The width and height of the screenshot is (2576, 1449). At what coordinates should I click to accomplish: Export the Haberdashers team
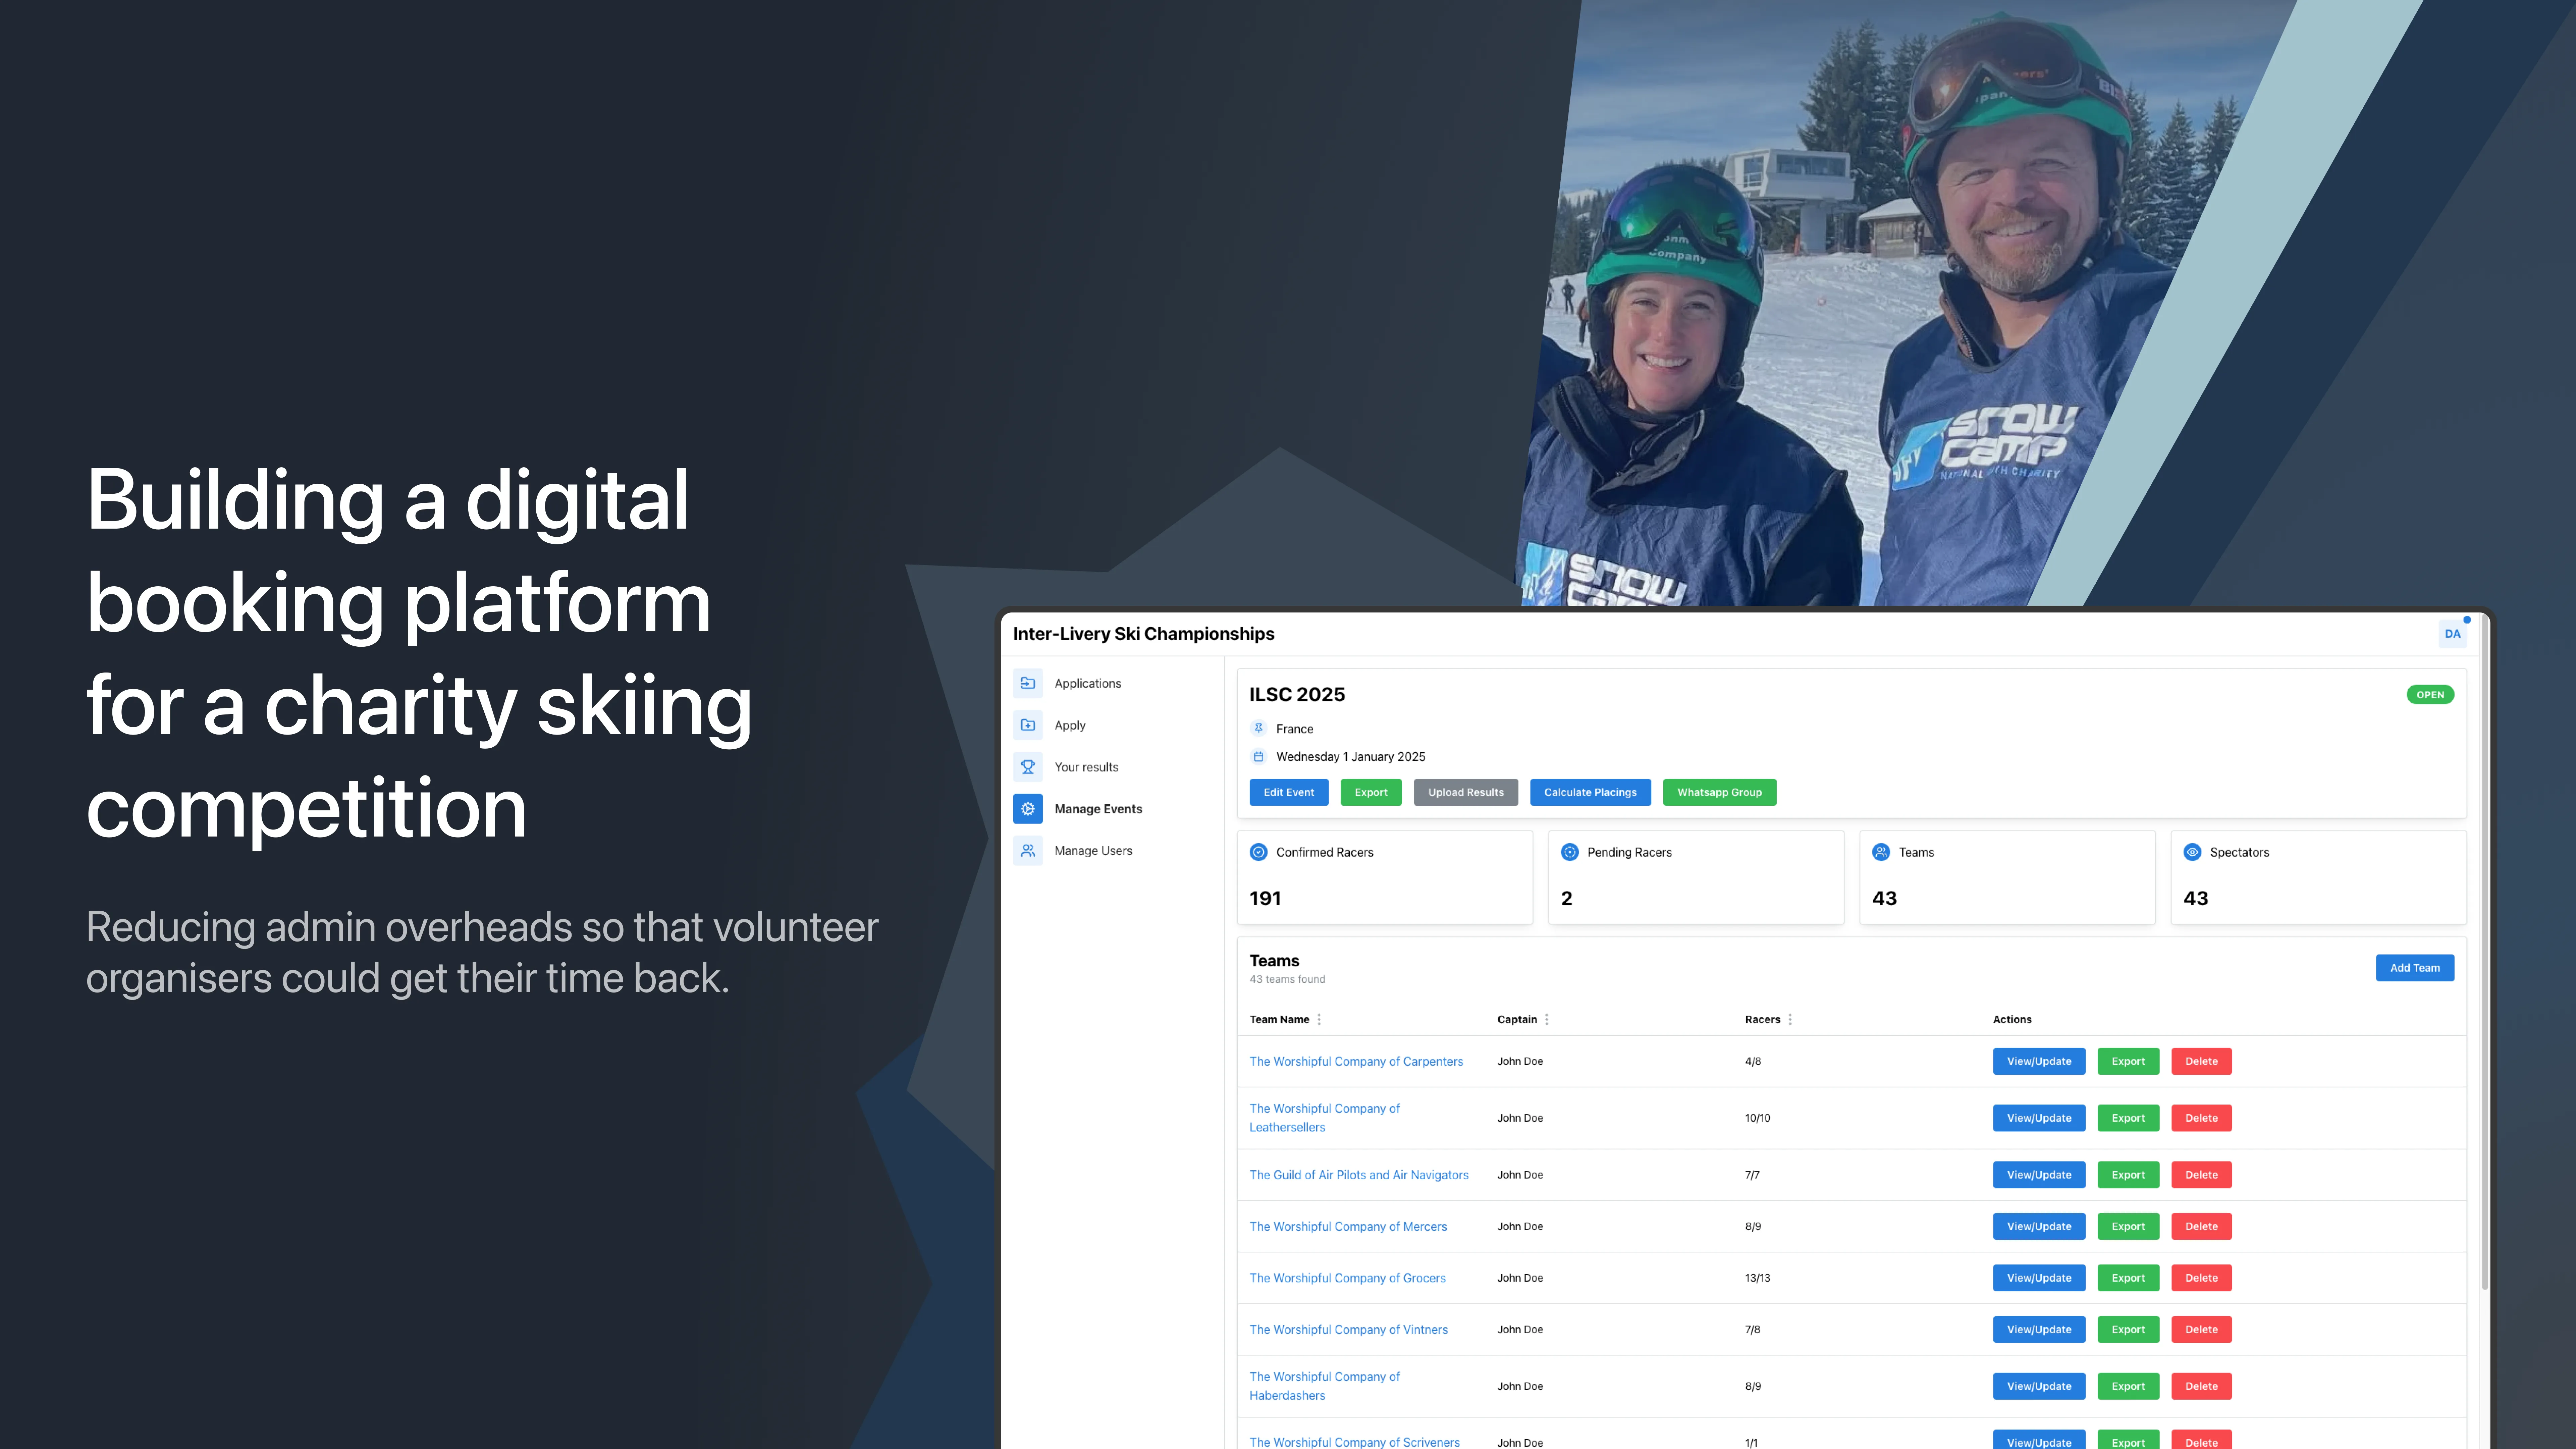point(2128,1386)
